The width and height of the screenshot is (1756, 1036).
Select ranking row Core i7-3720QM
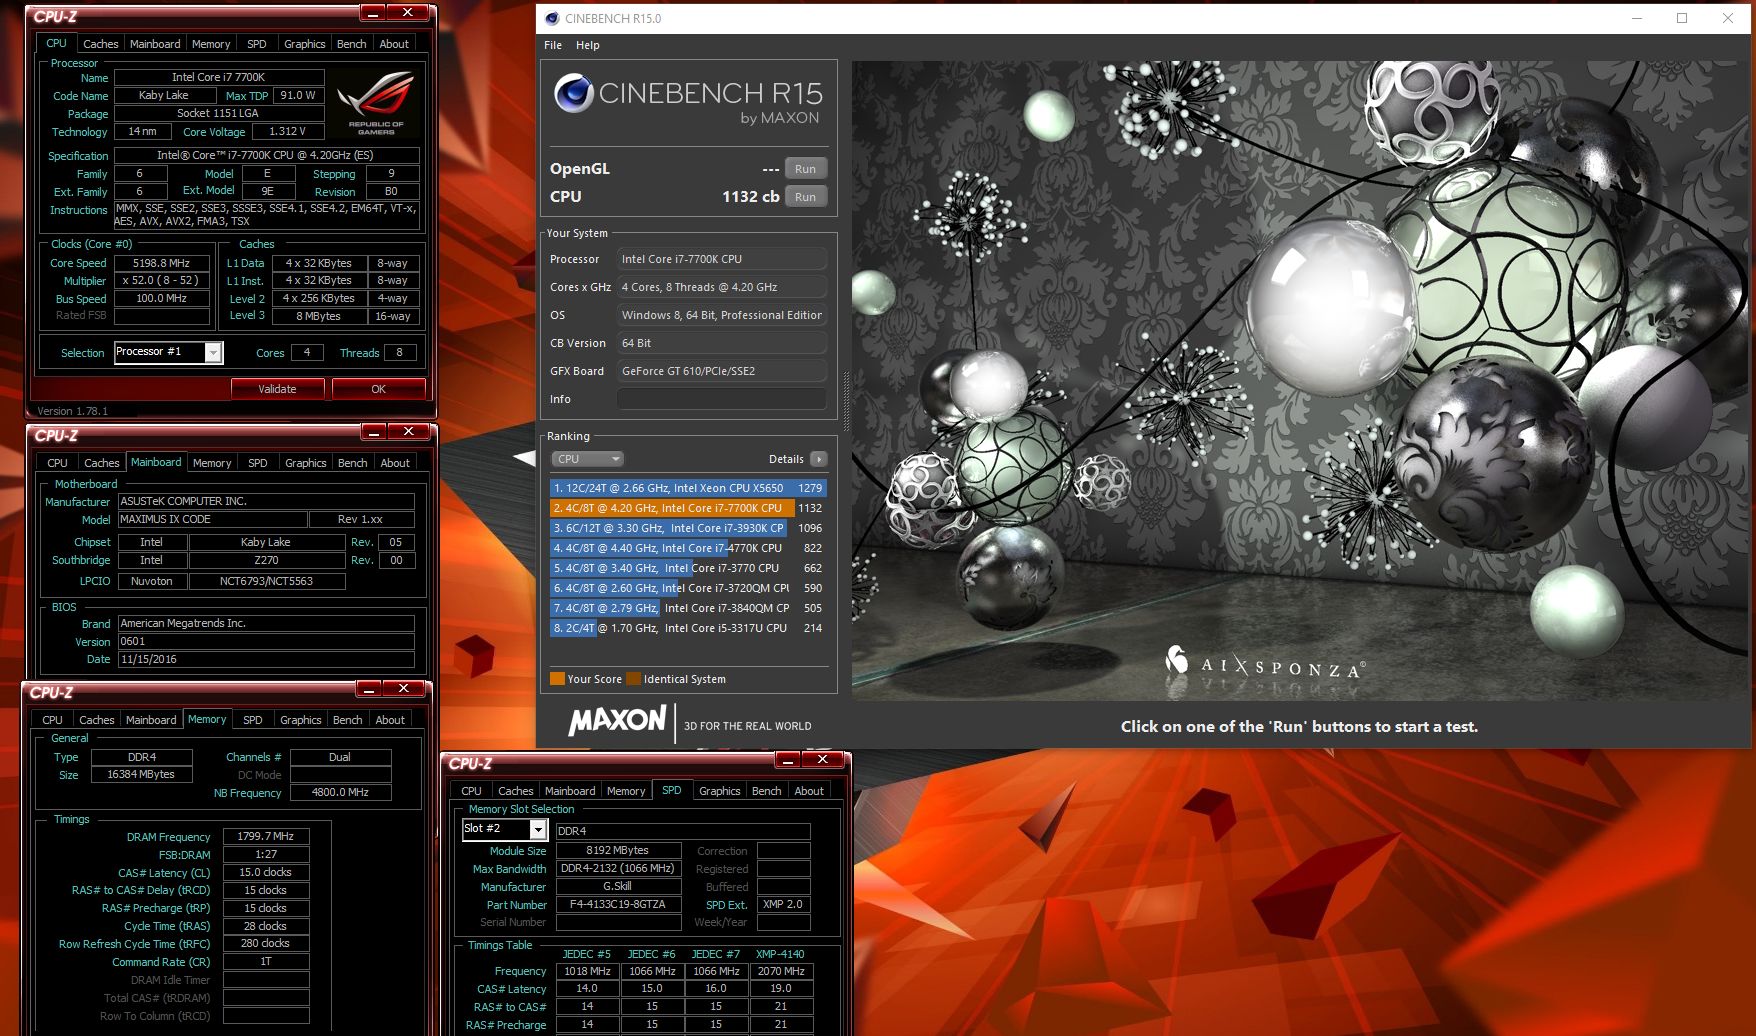pos(687,588)
